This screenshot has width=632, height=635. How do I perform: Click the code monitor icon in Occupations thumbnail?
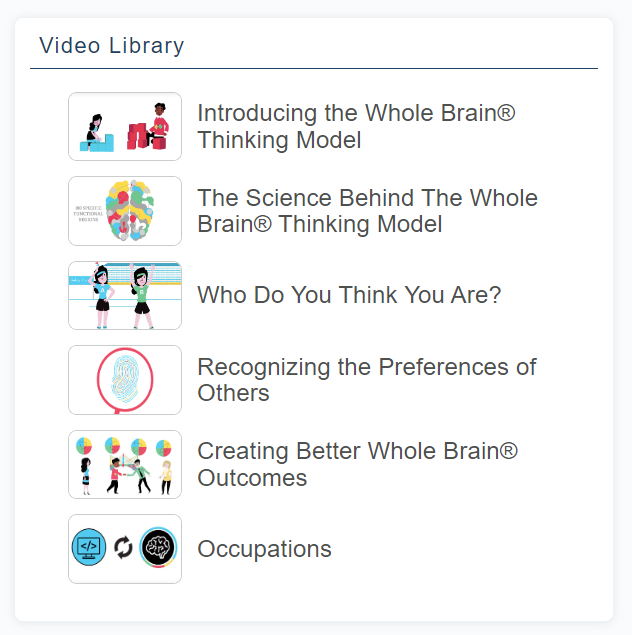91,547
